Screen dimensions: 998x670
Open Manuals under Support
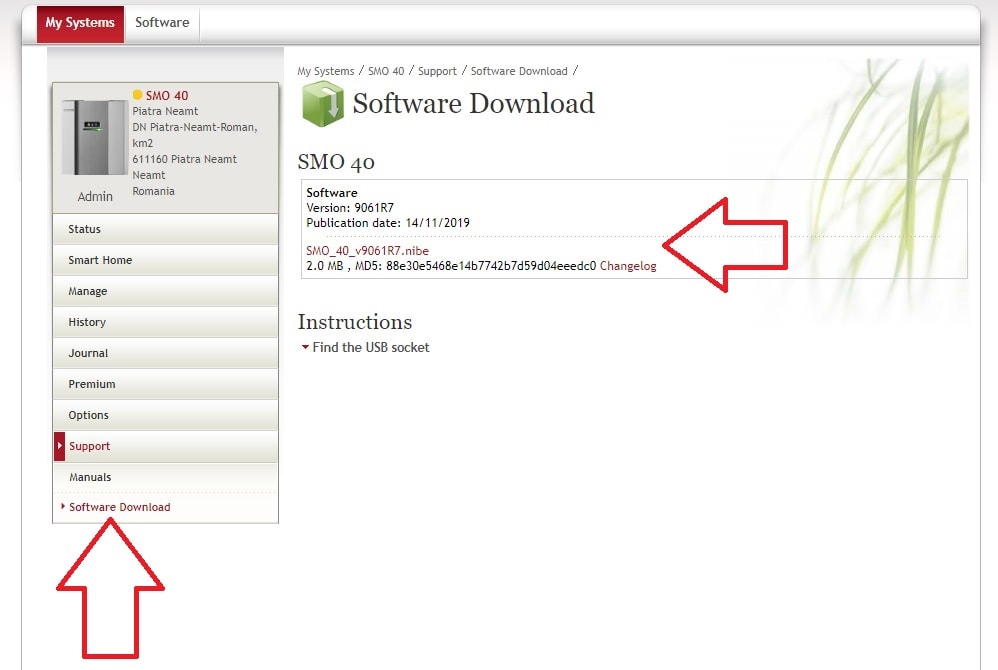[90, 477]
